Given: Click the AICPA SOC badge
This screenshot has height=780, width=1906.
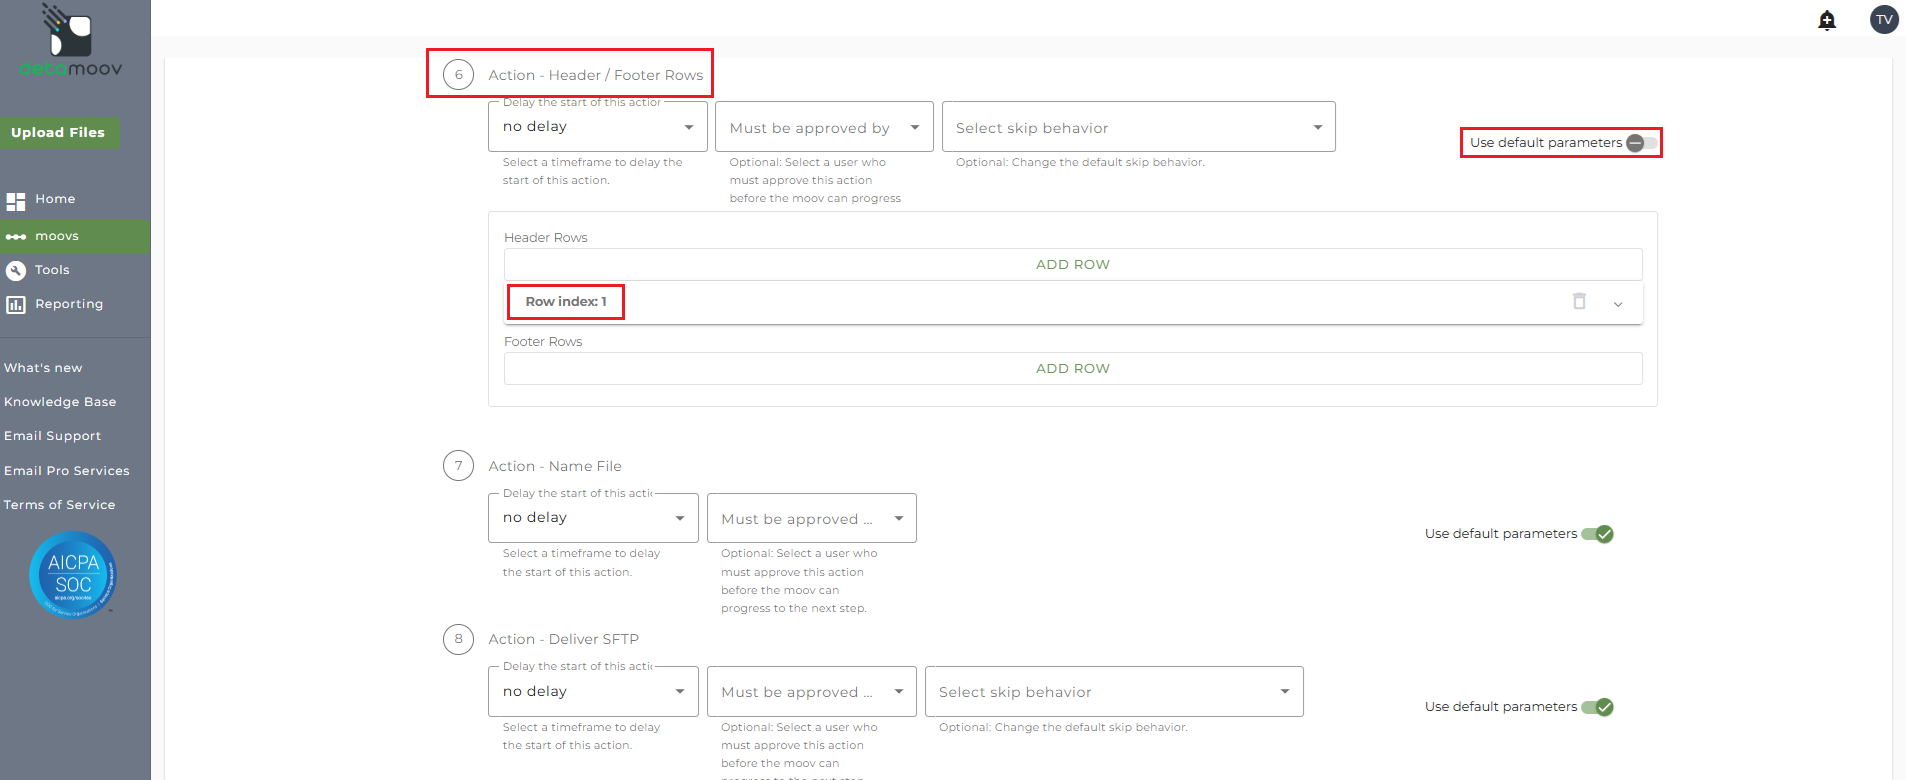Looking at the screenshot, I should point(73,575).
